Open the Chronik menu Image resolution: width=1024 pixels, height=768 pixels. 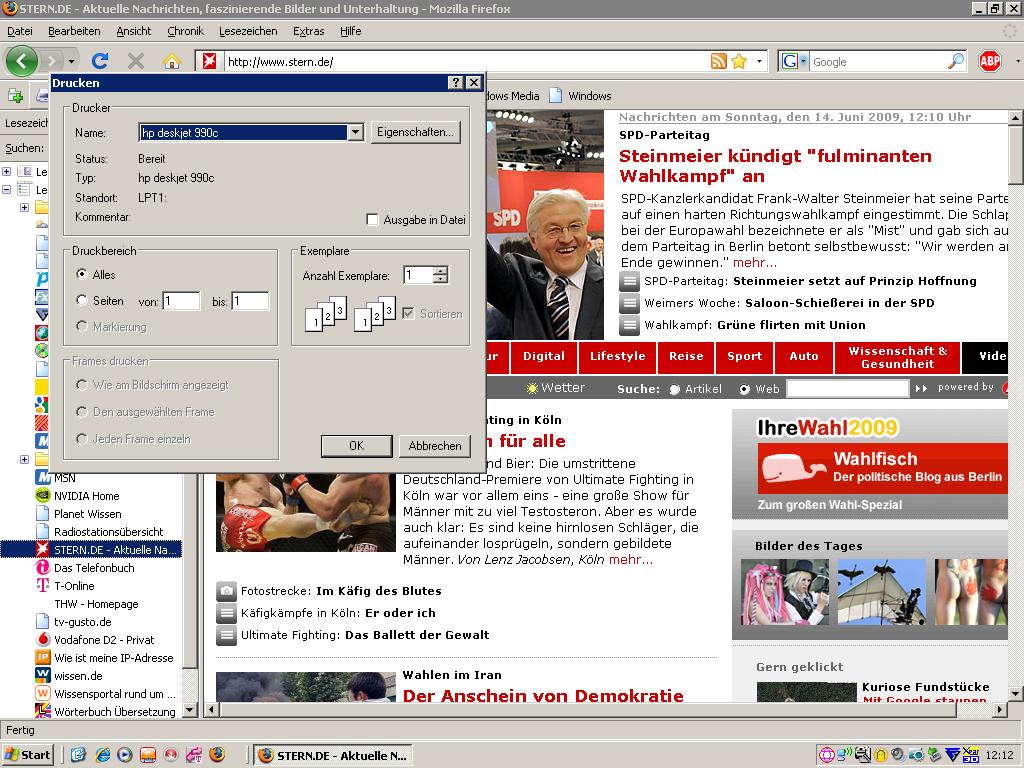[x=185, y=31]
